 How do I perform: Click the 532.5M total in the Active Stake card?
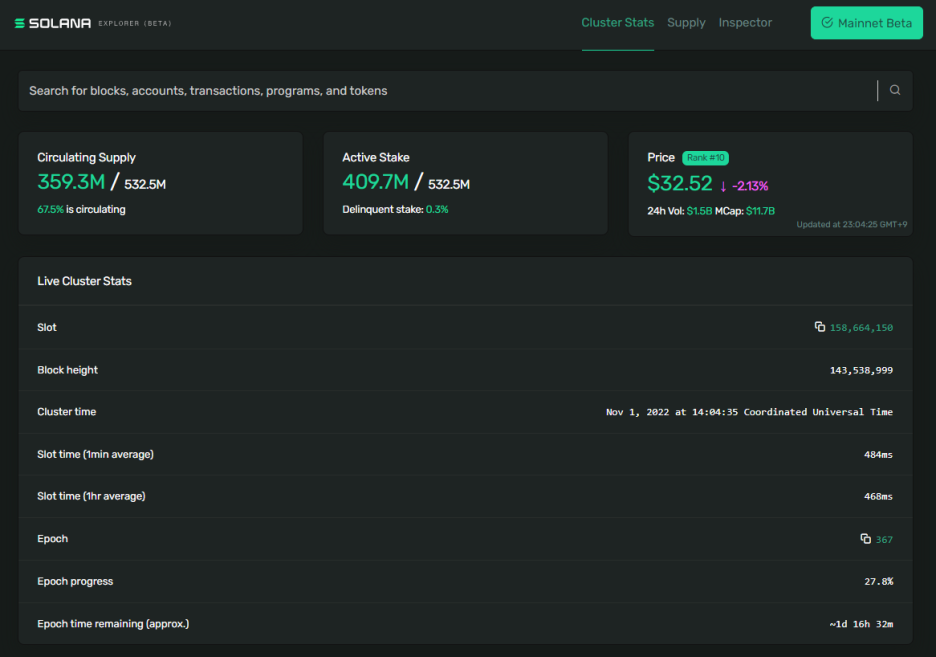(x=449, y=184)
